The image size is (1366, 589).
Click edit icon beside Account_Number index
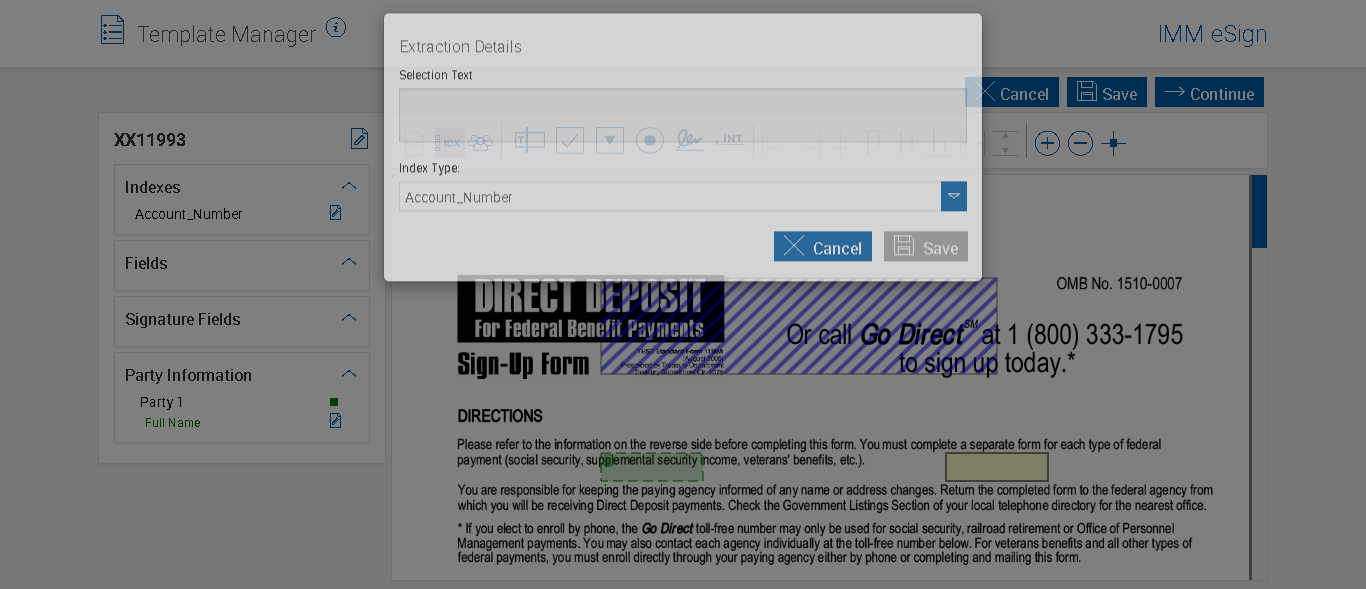(336, 213)
